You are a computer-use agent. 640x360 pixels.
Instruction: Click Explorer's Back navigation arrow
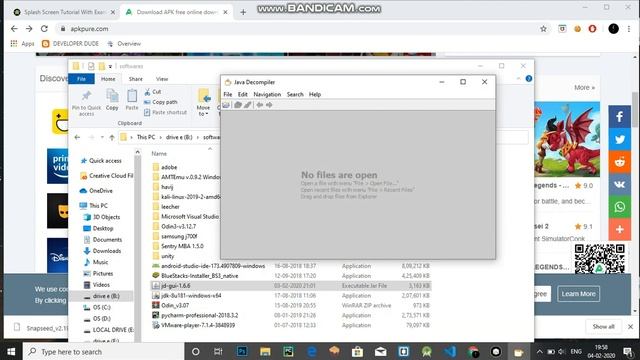77,138
